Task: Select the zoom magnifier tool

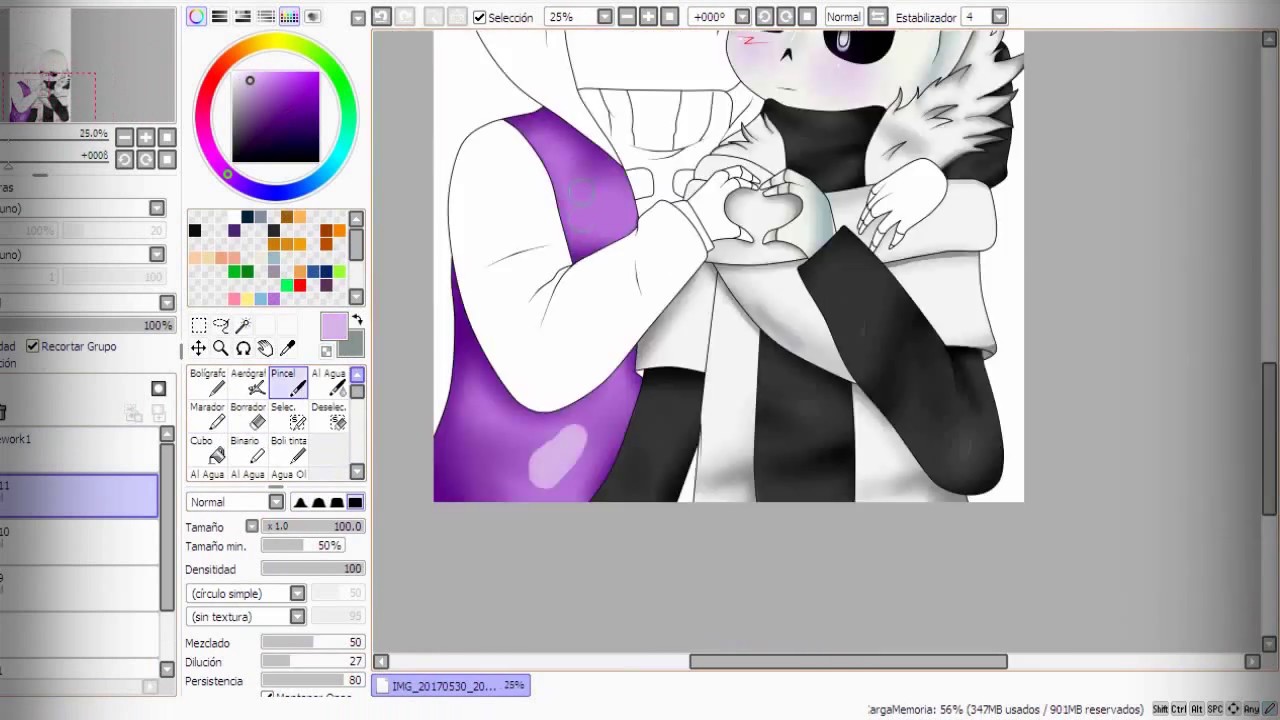Action: pyautogui.click(x=221, y=348)
